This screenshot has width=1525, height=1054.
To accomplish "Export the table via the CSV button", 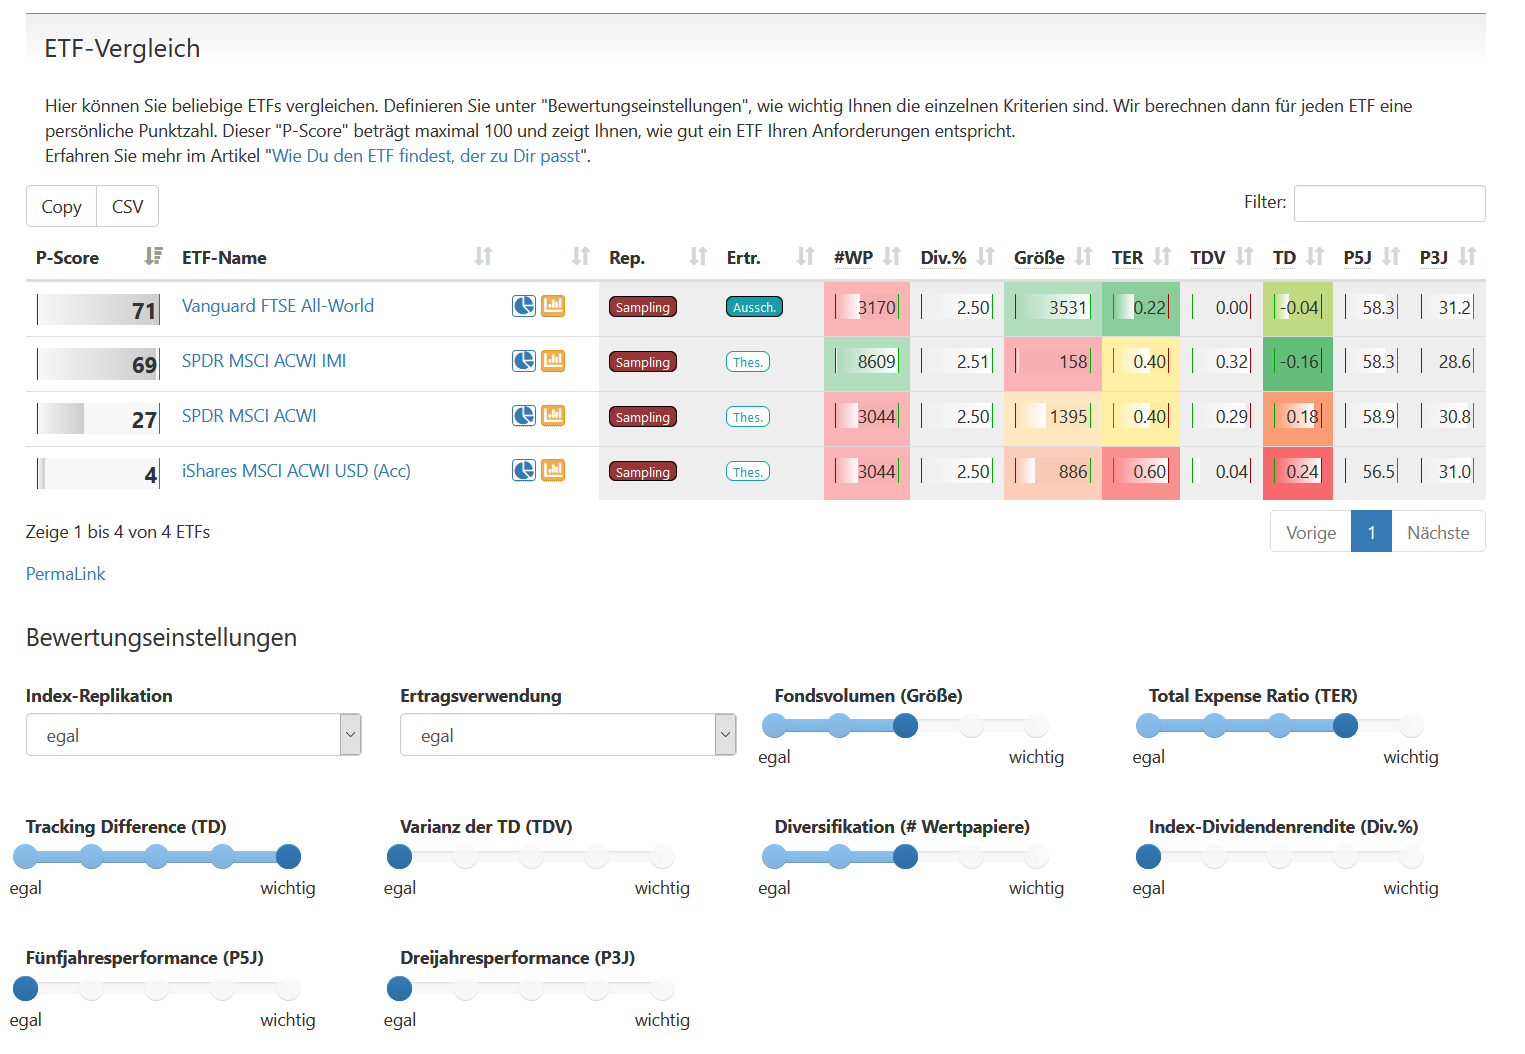I will pos(127,206).
